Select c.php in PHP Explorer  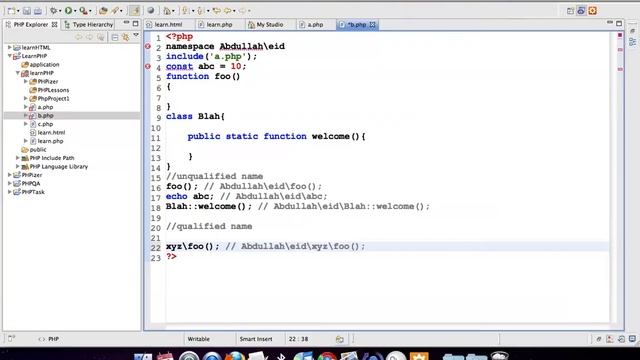[41, 124]
